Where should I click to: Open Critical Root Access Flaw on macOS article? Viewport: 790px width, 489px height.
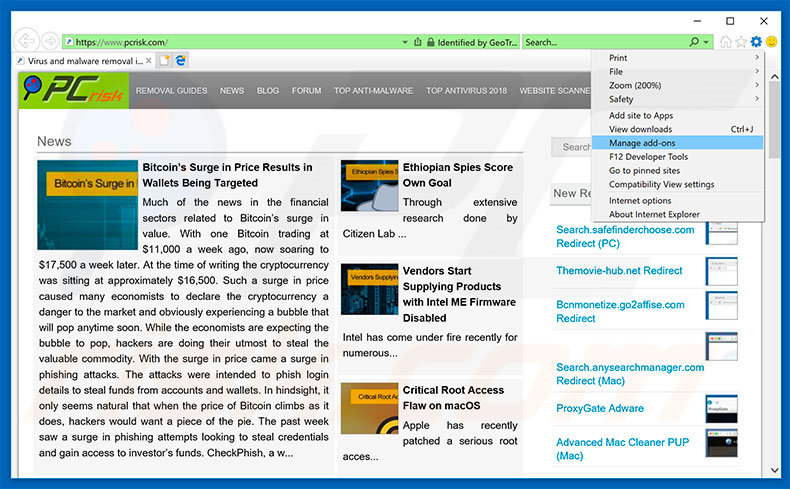(x=453, y=398)
